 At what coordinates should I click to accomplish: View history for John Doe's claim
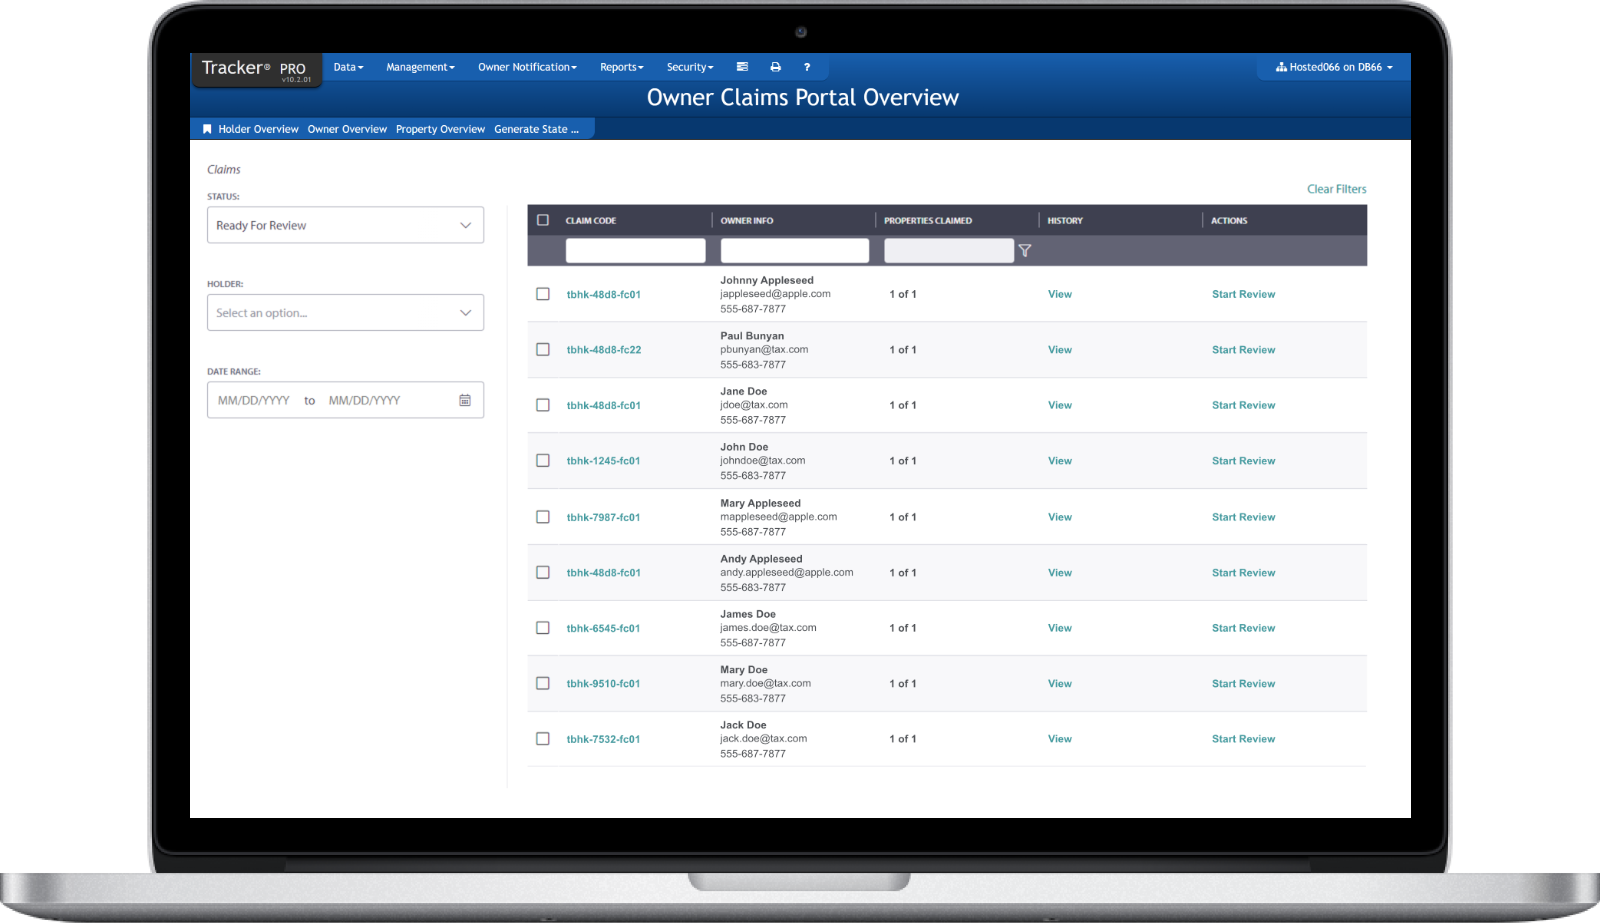coord(1059,460)
